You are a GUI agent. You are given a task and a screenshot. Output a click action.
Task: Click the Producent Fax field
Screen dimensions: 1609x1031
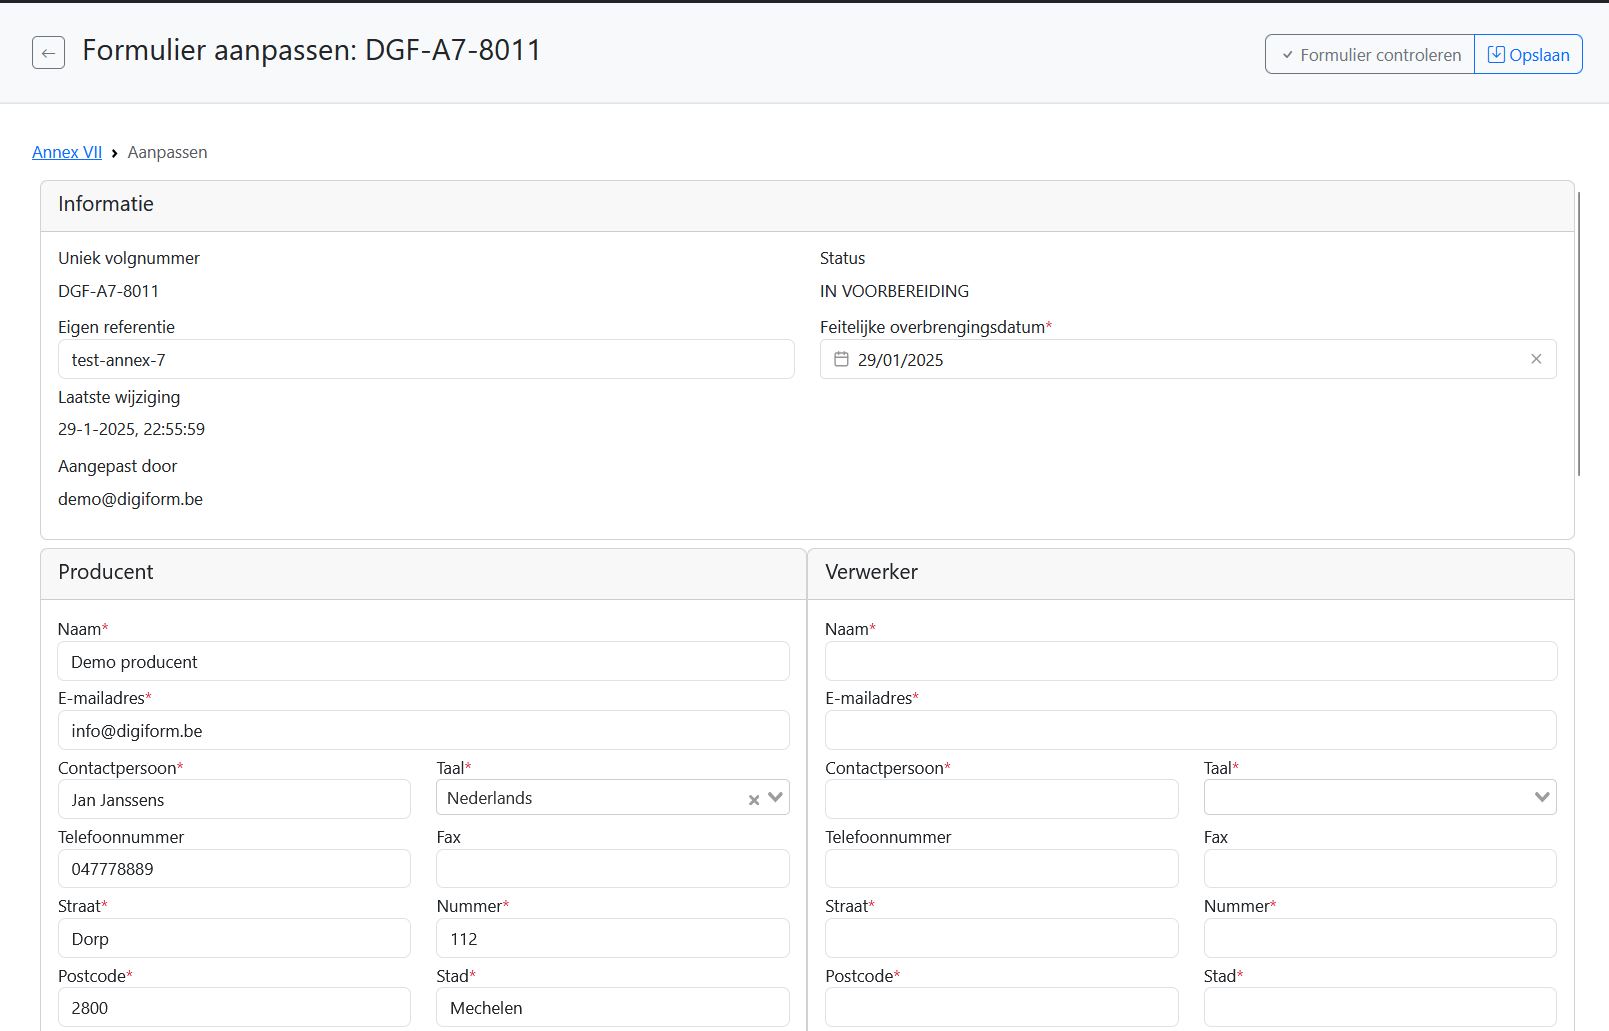pos(612,869)
